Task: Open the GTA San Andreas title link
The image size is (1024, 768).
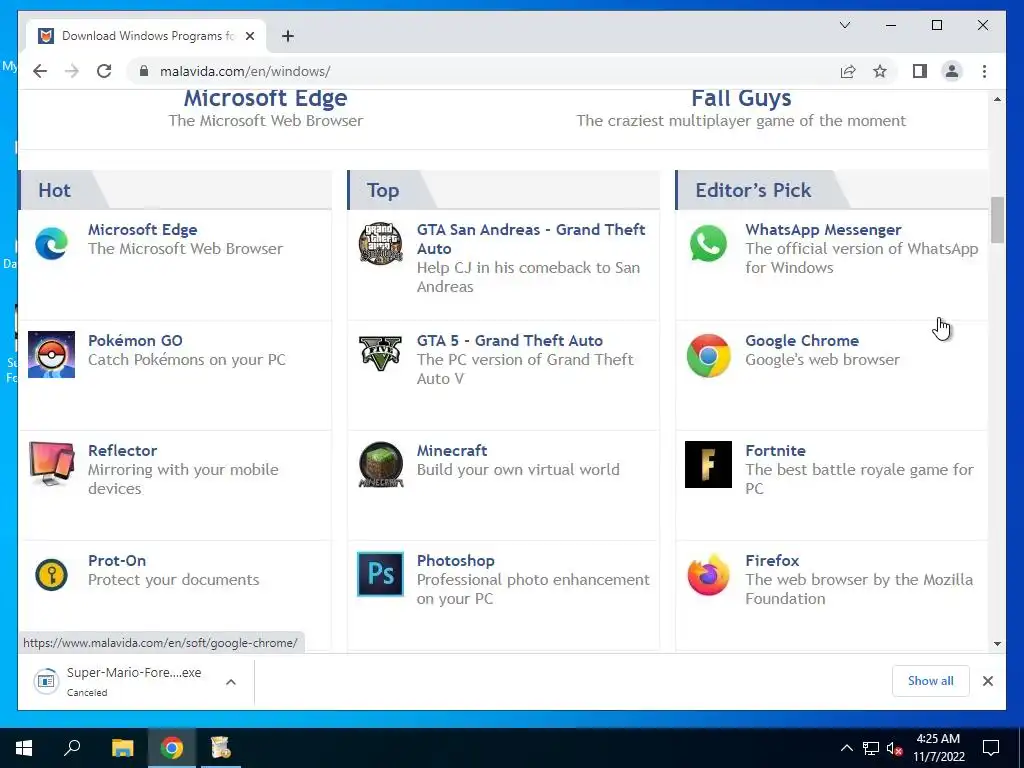Action: [x=530, y=239]
